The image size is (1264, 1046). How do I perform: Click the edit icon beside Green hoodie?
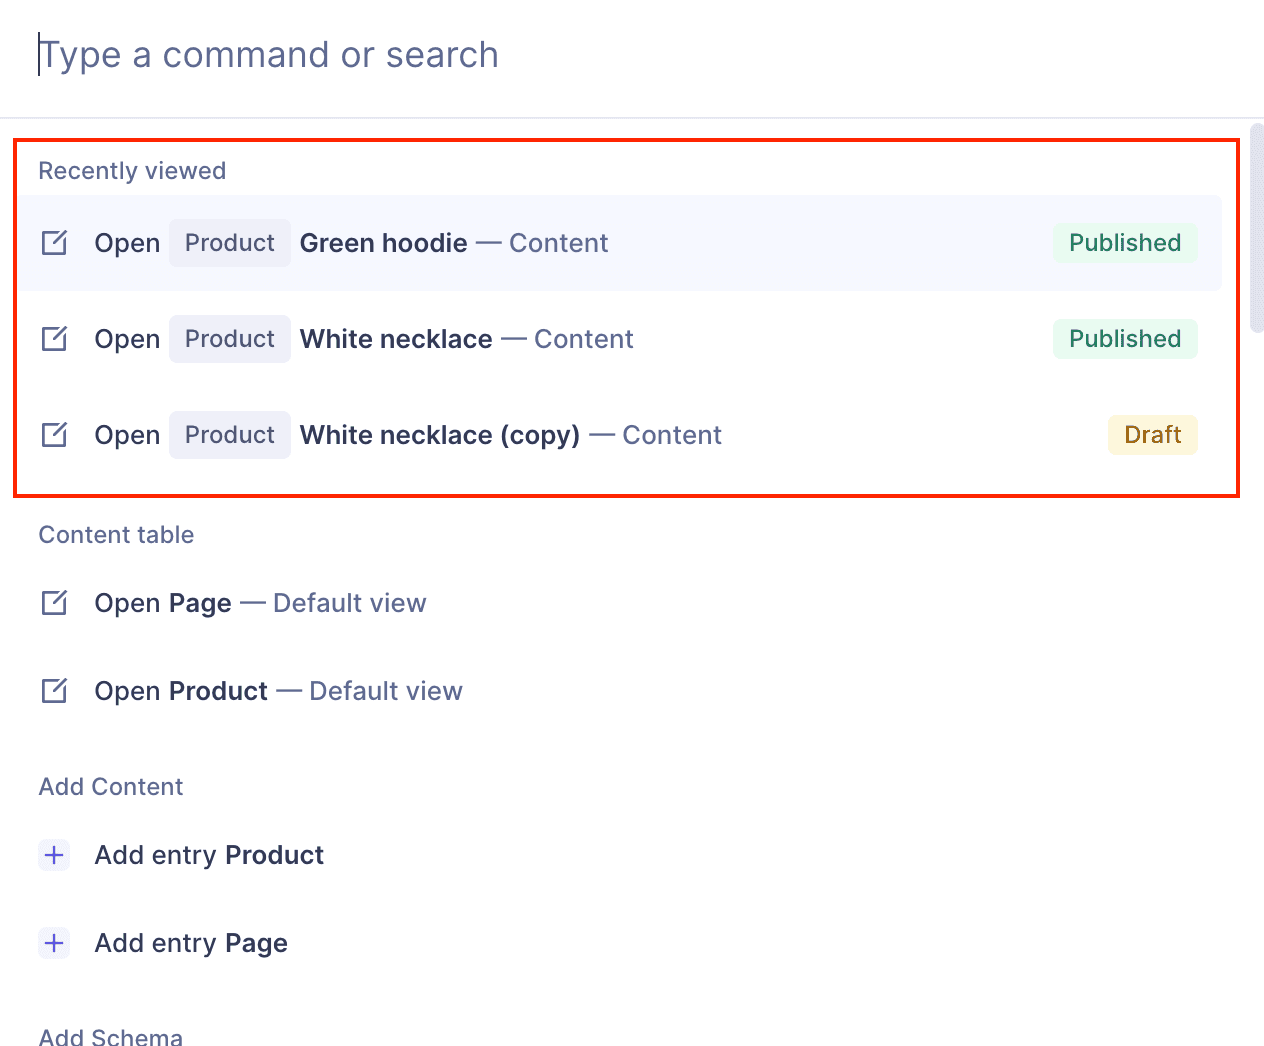[55, 242]
